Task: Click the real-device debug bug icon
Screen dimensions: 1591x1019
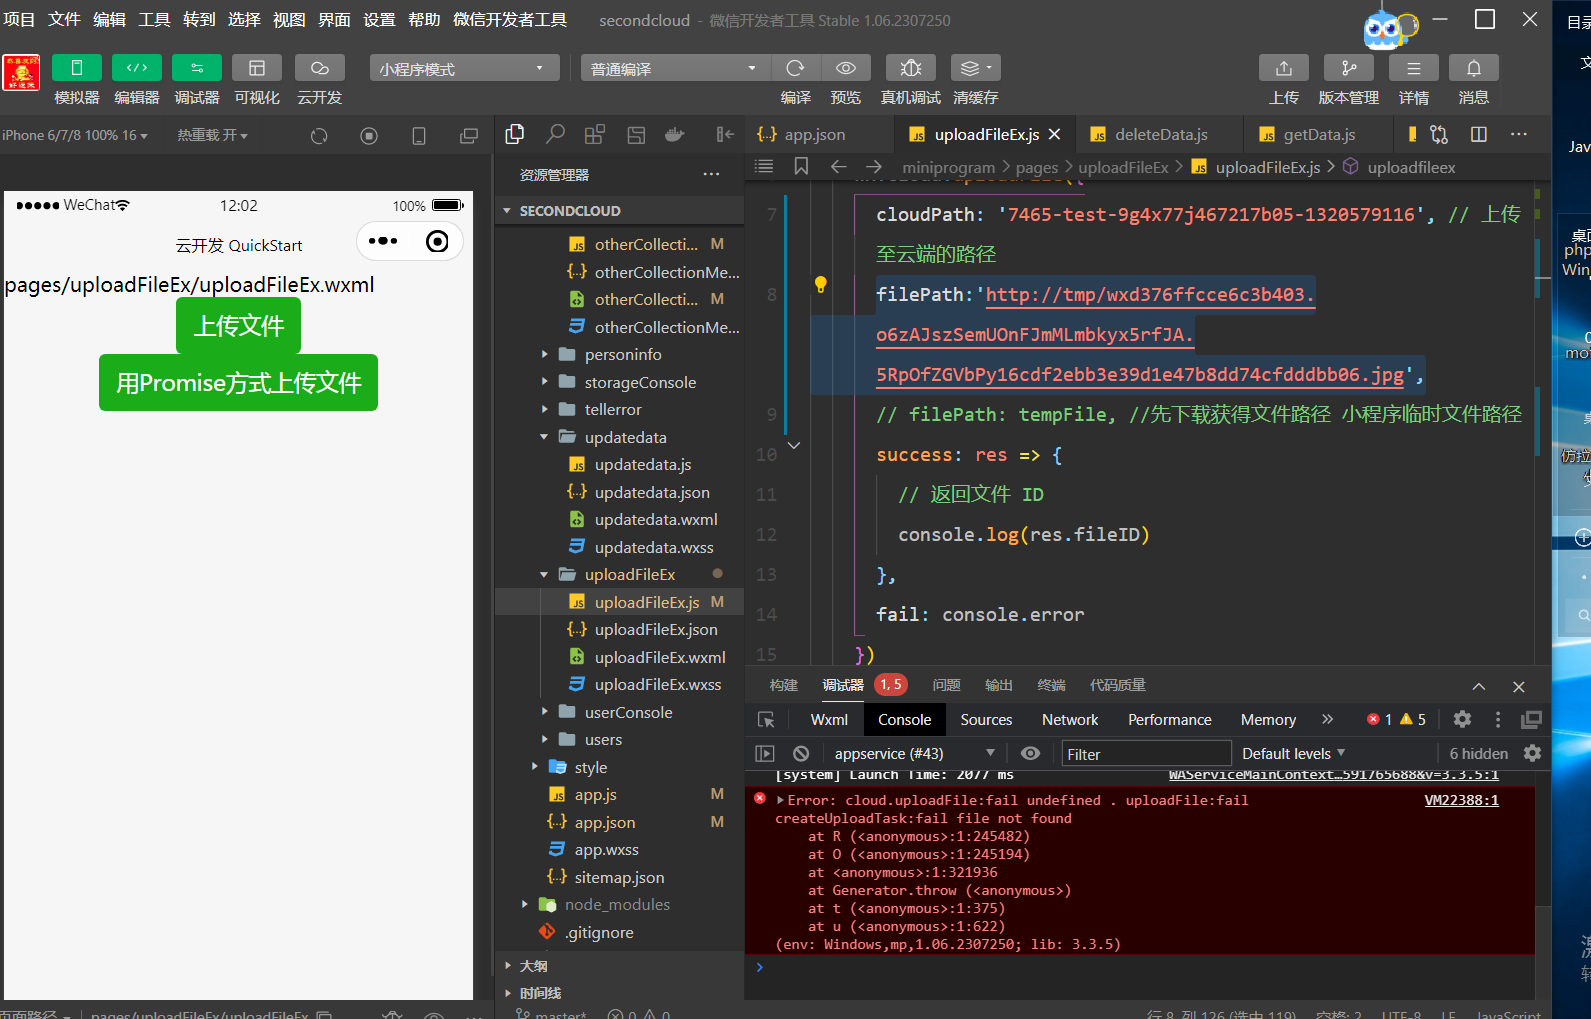Action: coord(910,68)
